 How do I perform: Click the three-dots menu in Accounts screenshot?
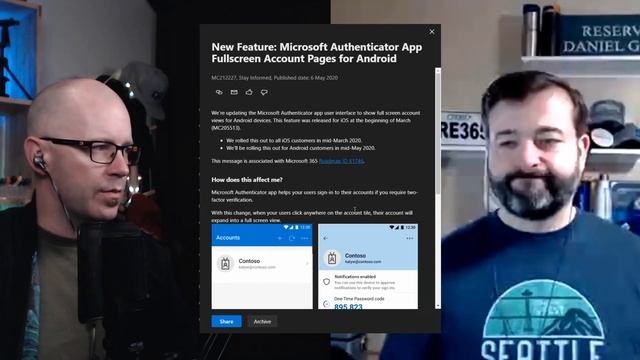coord(304,238)
